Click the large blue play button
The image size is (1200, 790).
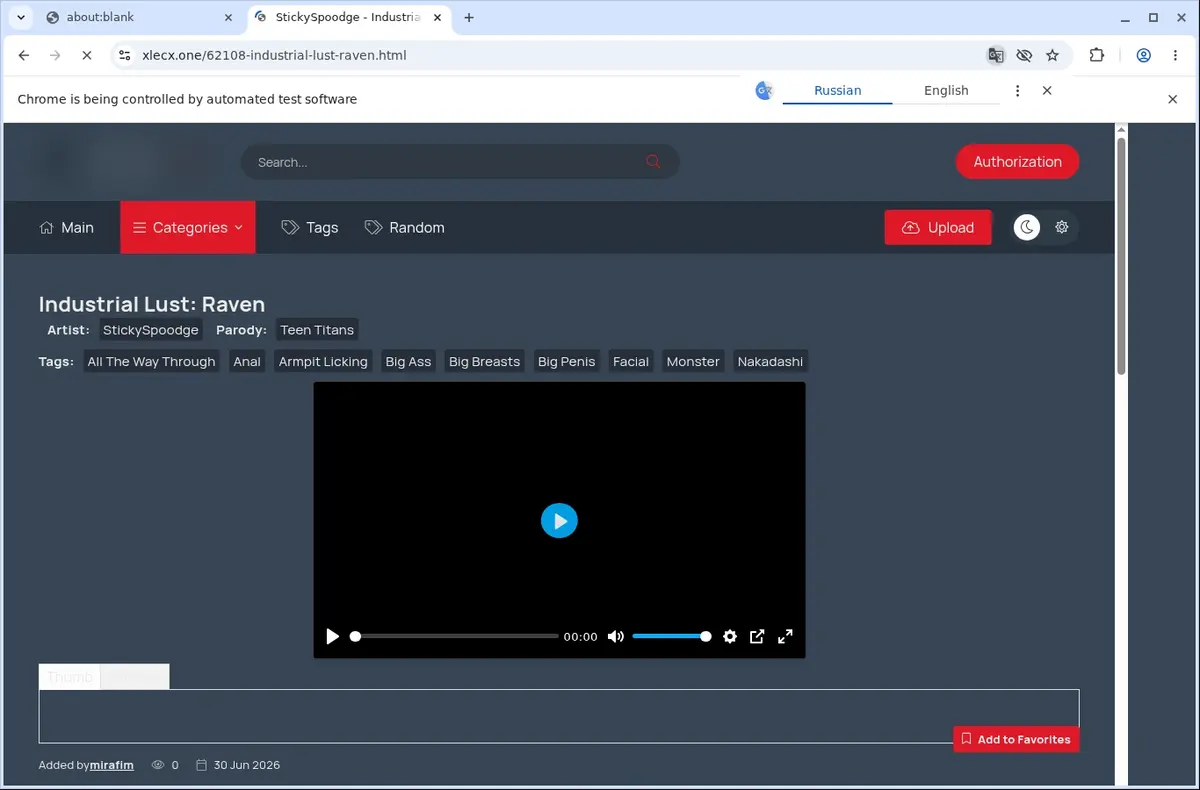point(559,521)
